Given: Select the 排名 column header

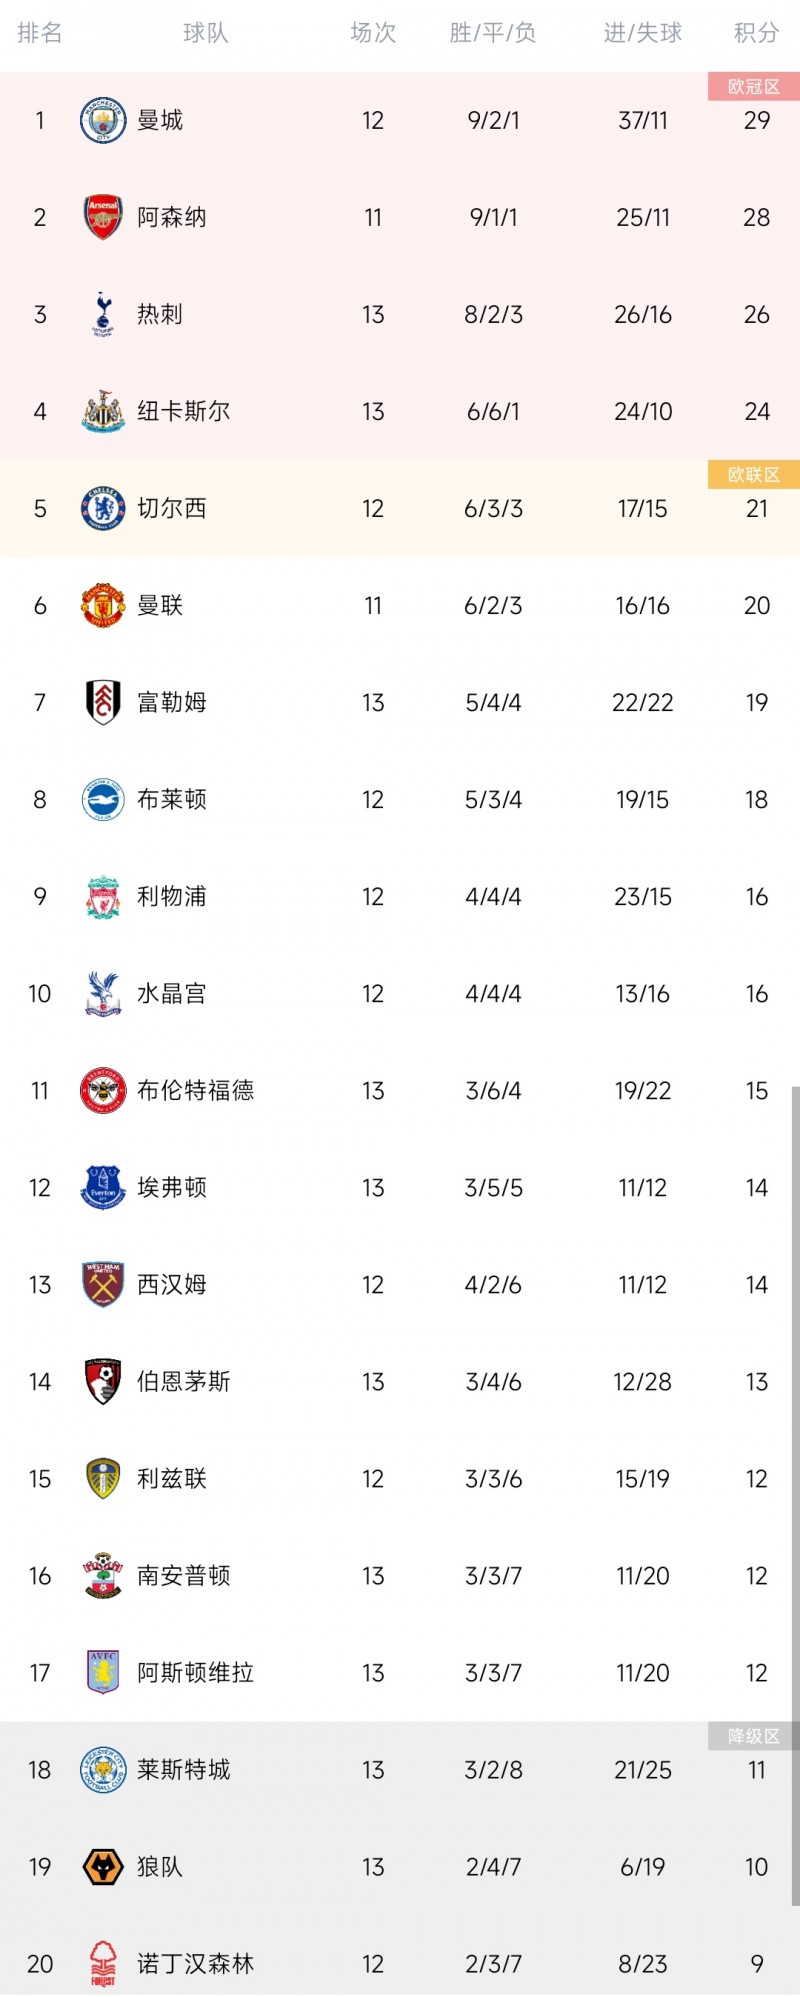Looking at the screenshot, I should (x=40, y=33).
